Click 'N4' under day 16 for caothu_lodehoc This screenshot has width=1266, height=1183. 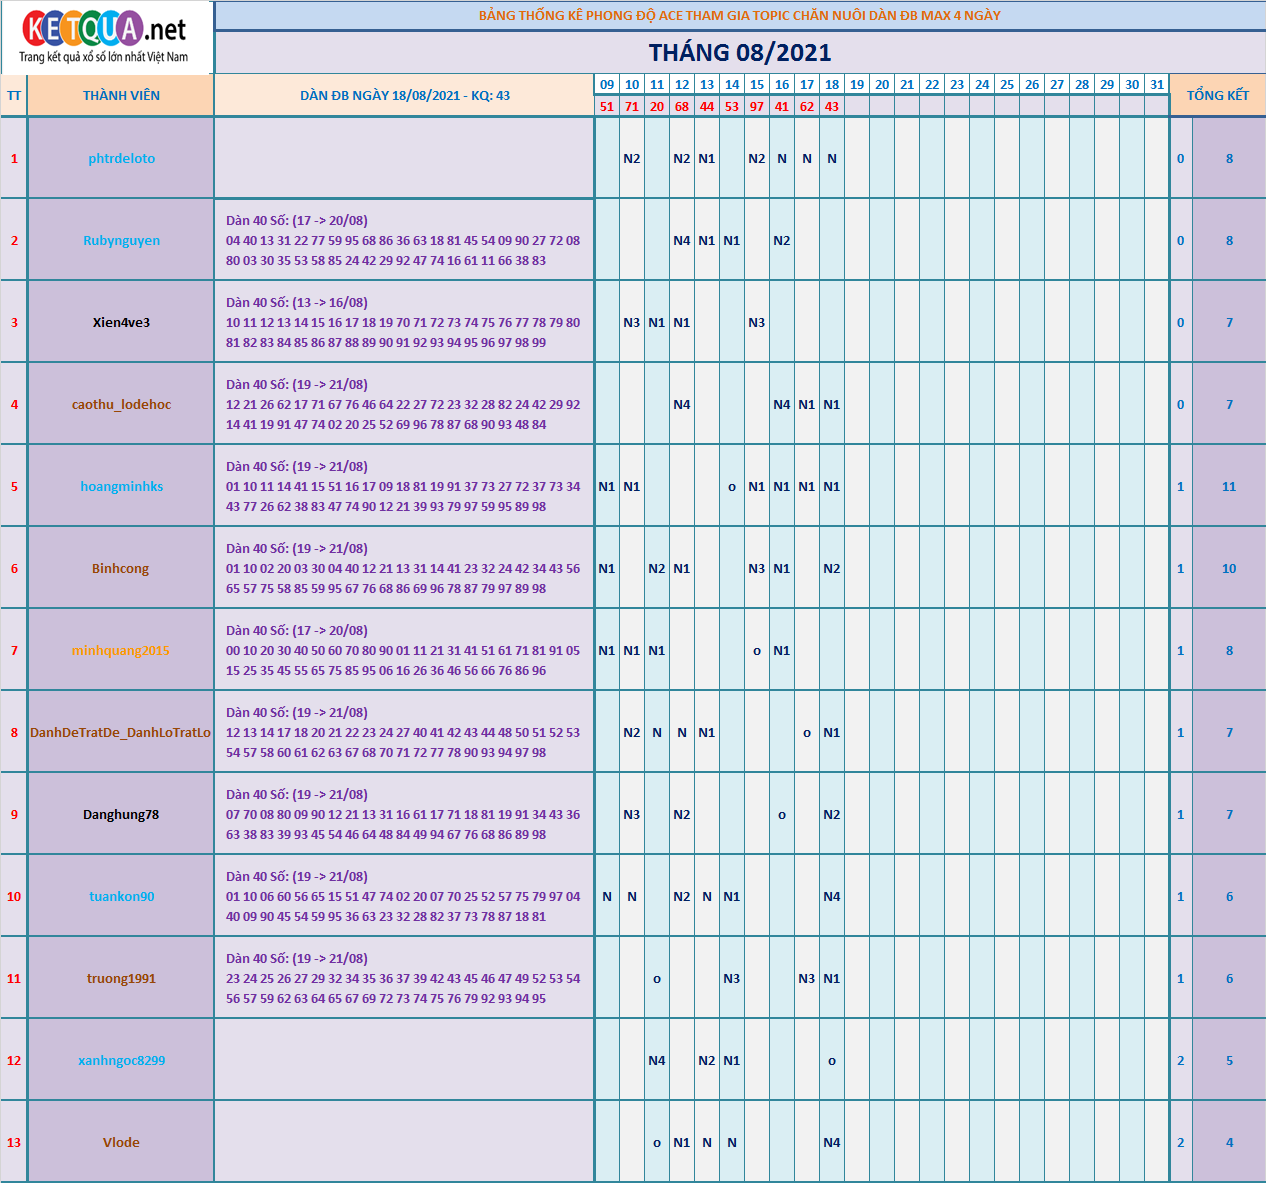tap(782, 405)
